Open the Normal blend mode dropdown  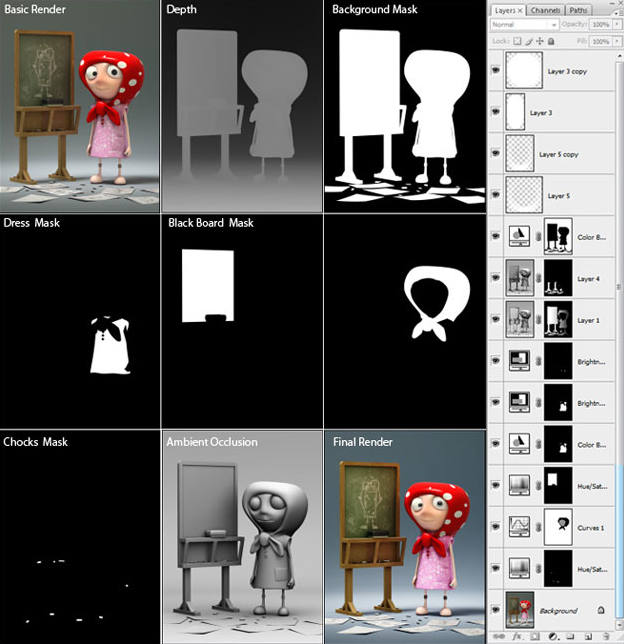524,25
